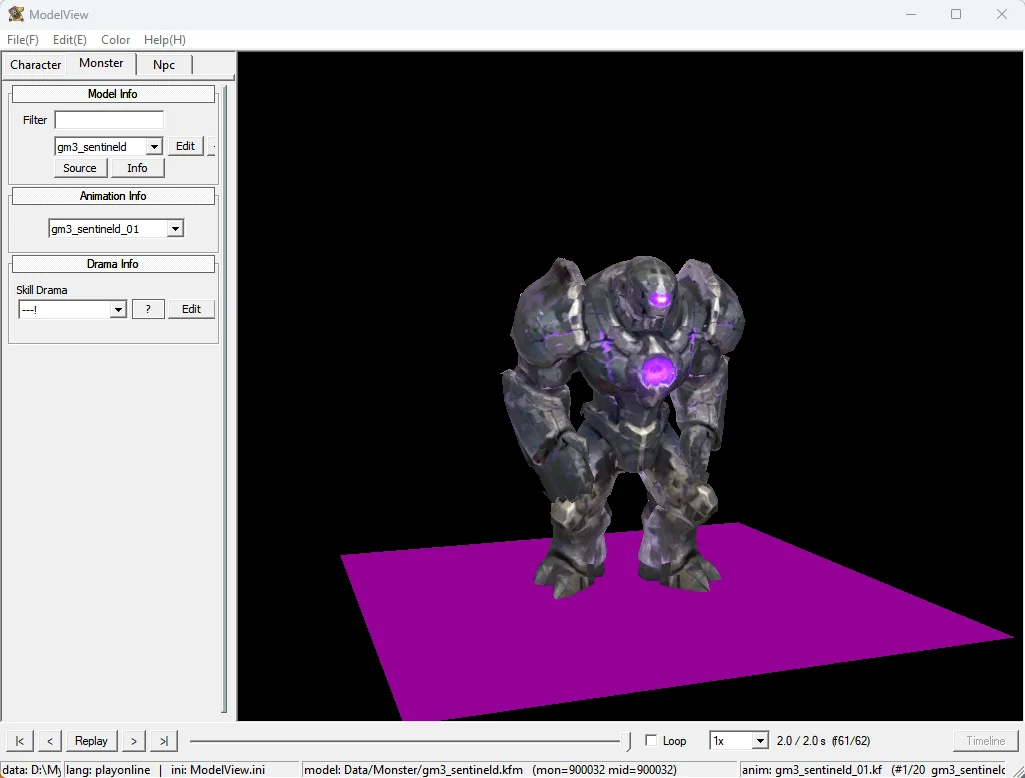Image resolution: width=1025 pixels, height=778 pixels.
Task: Step forward one frame
Action: tap(133, 741)
